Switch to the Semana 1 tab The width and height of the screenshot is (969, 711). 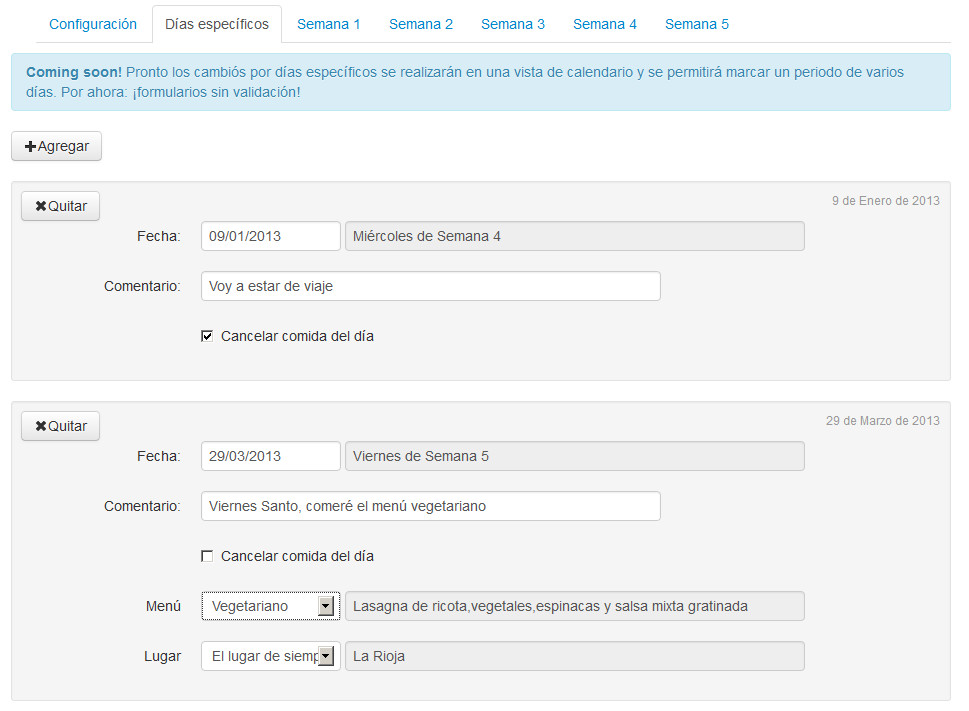tap(328, 24)
